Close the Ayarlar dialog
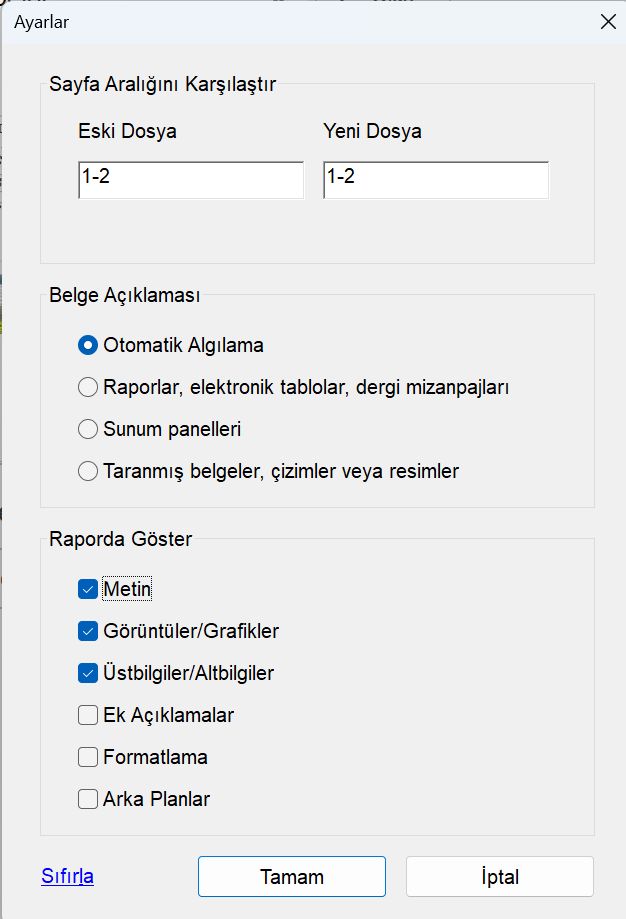This screenshot has height=919, width=626. pyautogui.click(x=608, y=21)
